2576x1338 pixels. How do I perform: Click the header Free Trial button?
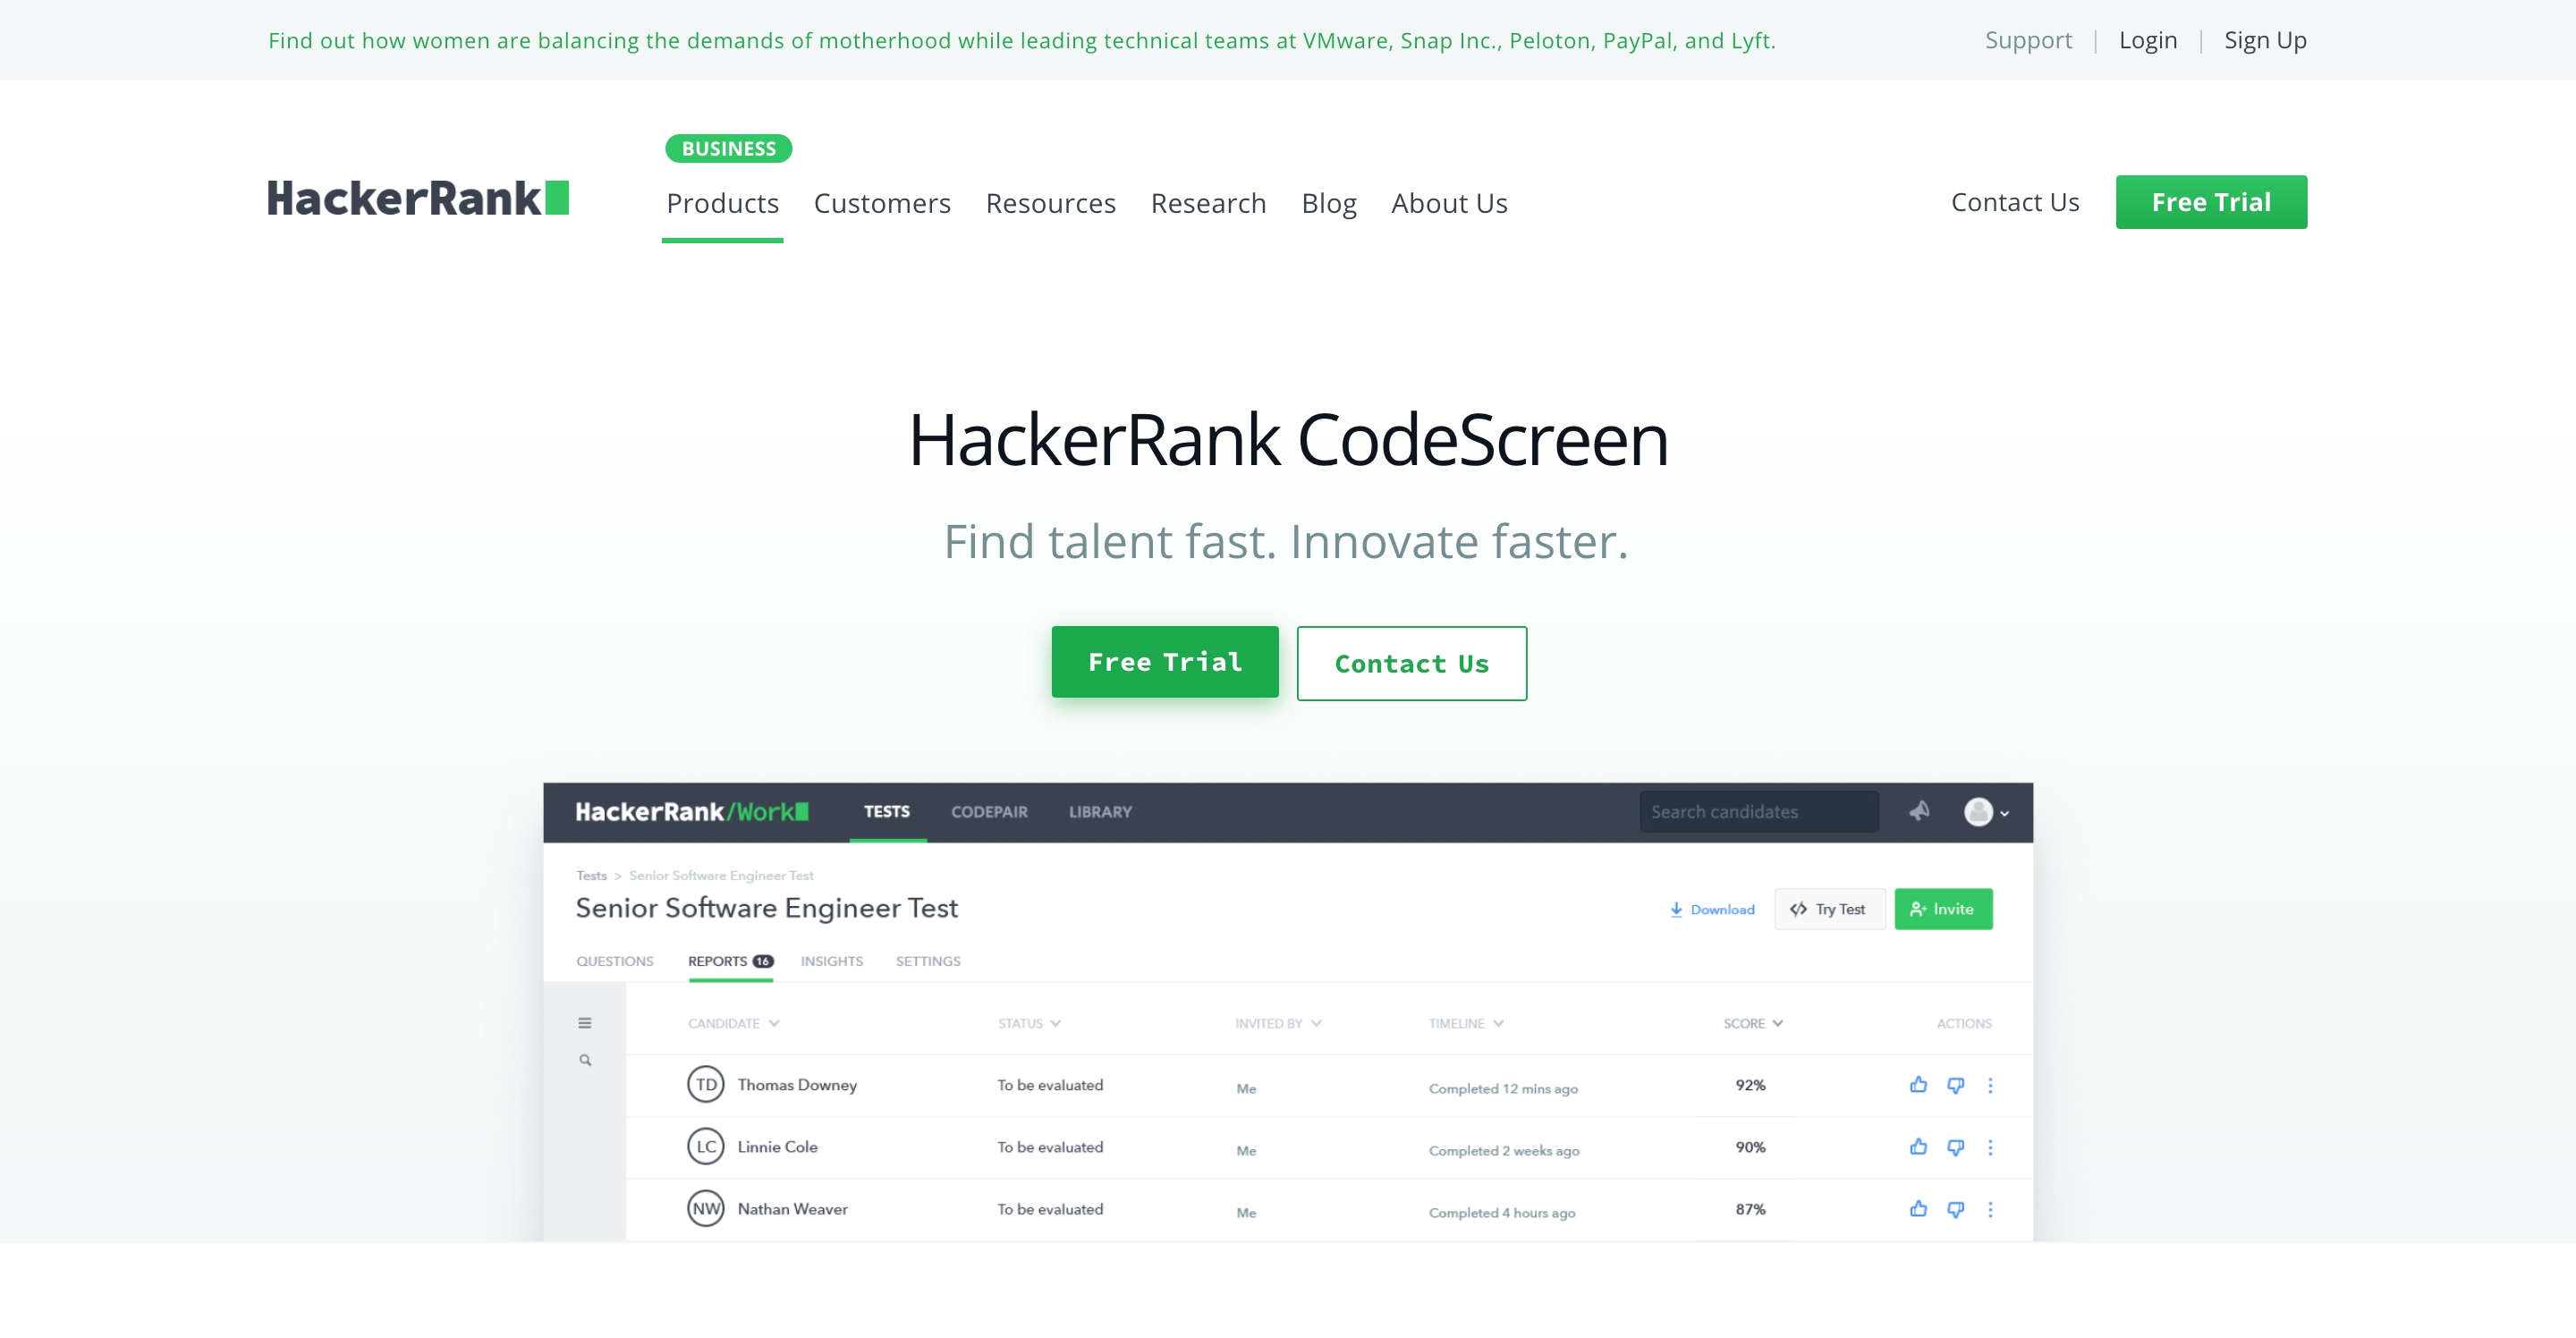tap(2211, 202)
